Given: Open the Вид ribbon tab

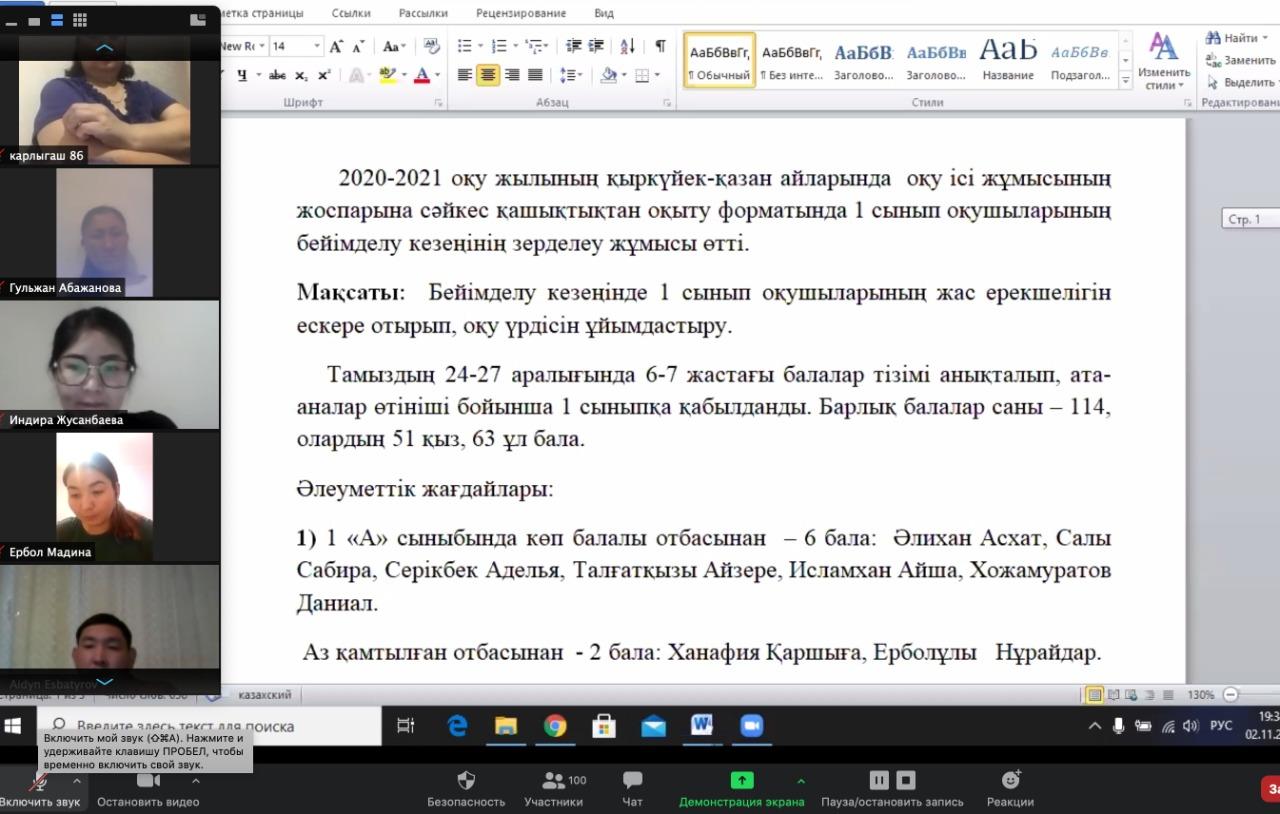Looking at the screenshot, I should [x=604, y=13].
